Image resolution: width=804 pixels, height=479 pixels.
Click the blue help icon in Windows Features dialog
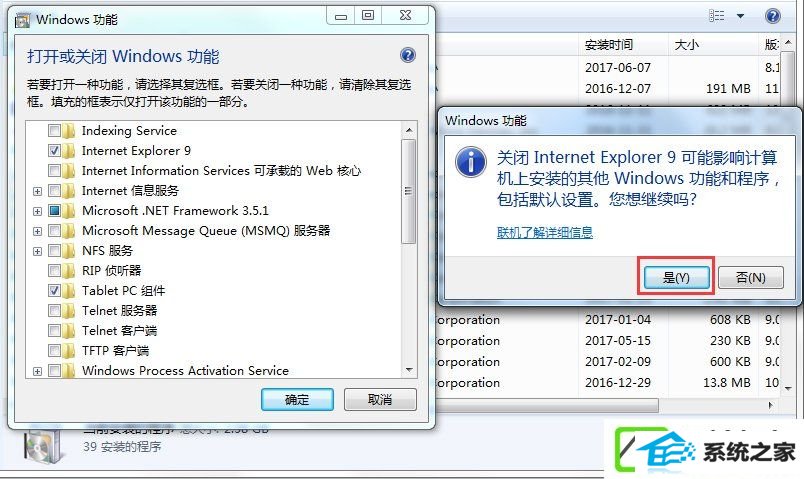click(x=408, y=55)
